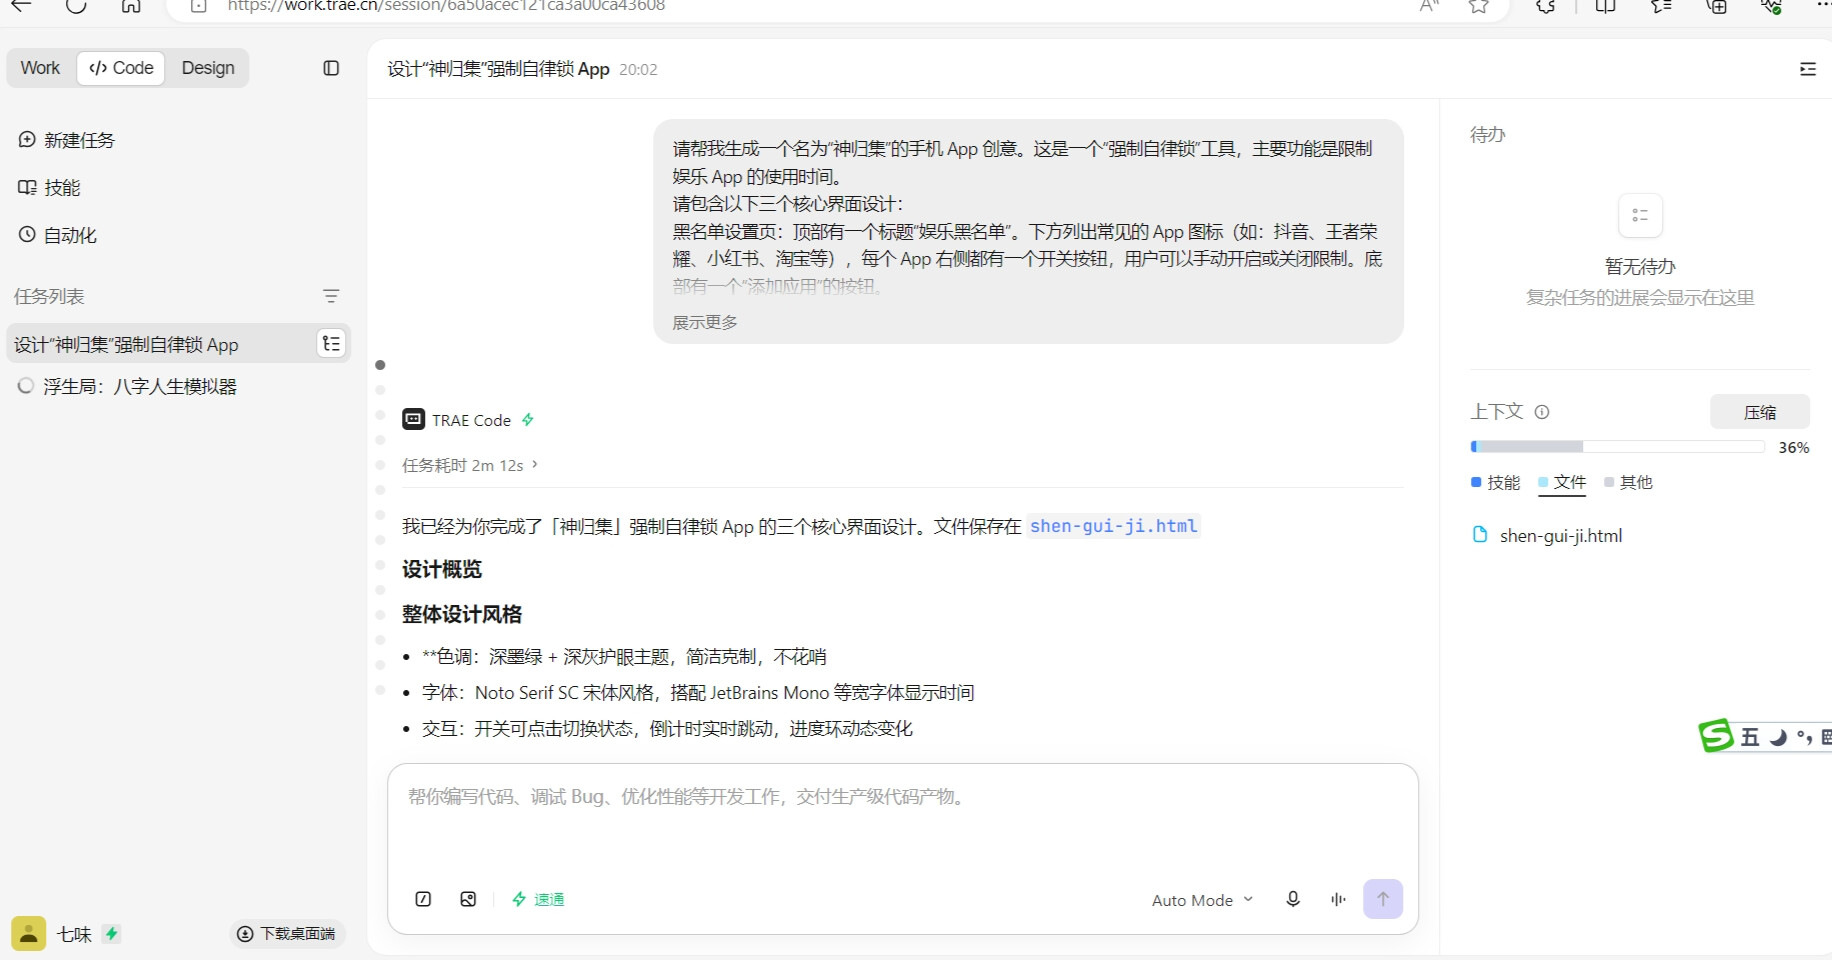Image resolution: width=1832 pixels, height=960 pixels.
Task: Click the outline icon on the 神归集 task row
Action: pyautogui.click(x=331, y=344)
